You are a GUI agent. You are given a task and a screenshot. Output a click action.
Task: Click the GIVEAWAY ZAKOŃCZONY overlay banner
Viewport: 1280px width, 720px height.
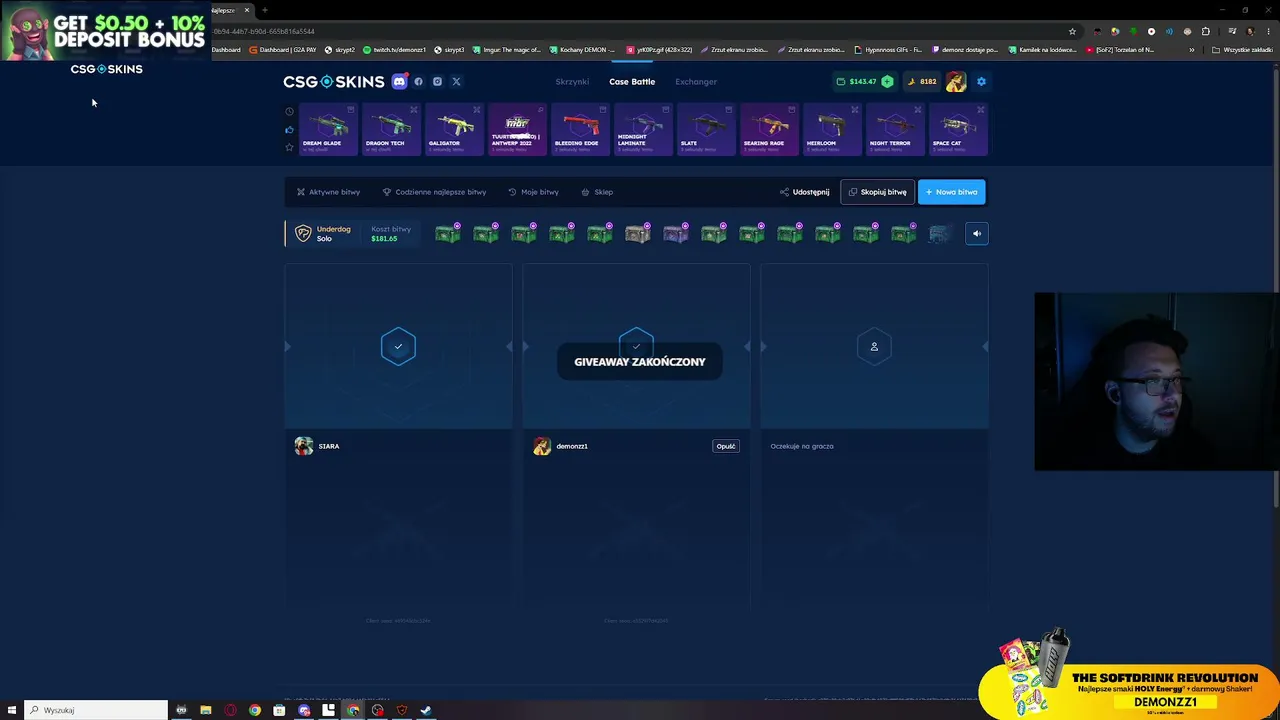(640, 362)
